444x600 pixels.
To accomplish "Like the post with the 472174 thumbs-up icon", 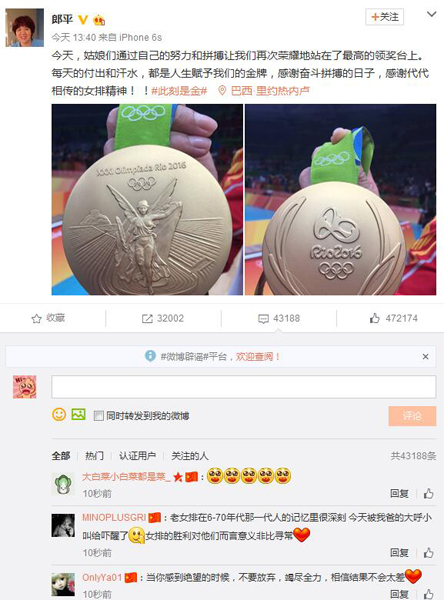I will pos(375,318).
